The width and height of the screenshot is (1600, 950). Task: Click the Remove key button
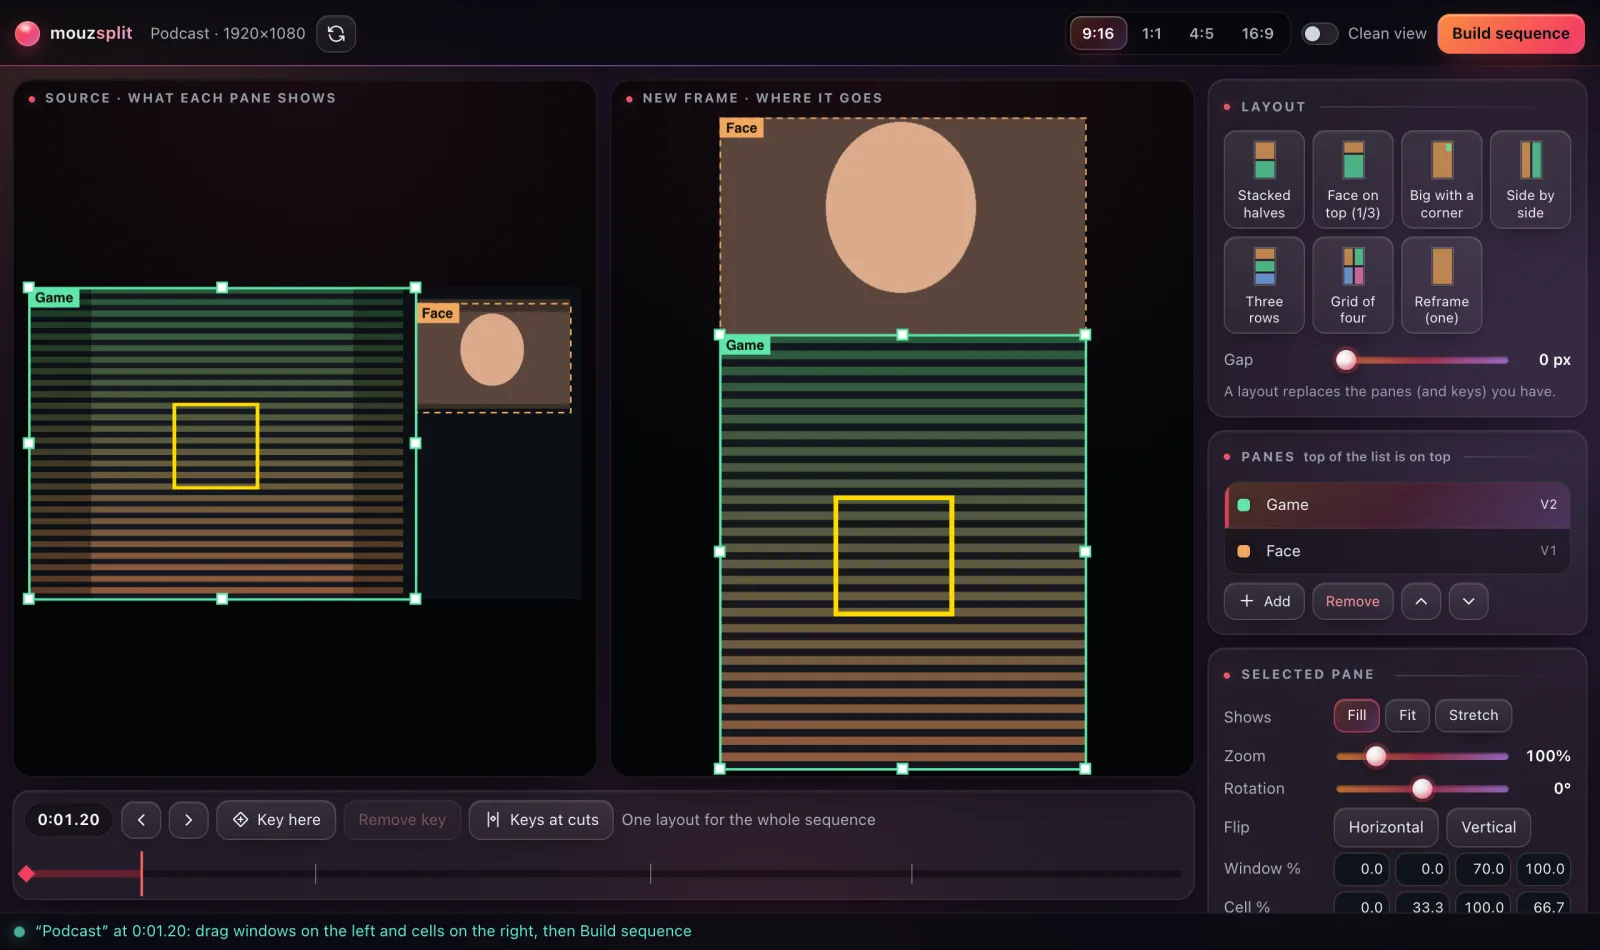[402, 820]
